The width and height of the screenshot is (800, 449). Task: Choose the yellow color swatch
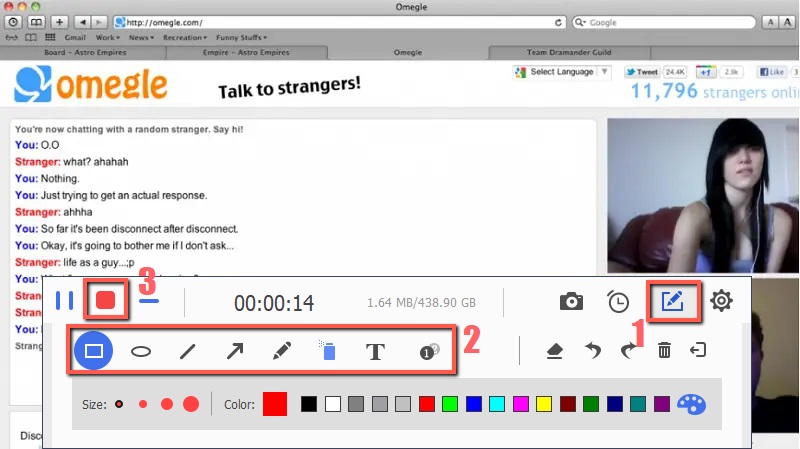point(544,404)
